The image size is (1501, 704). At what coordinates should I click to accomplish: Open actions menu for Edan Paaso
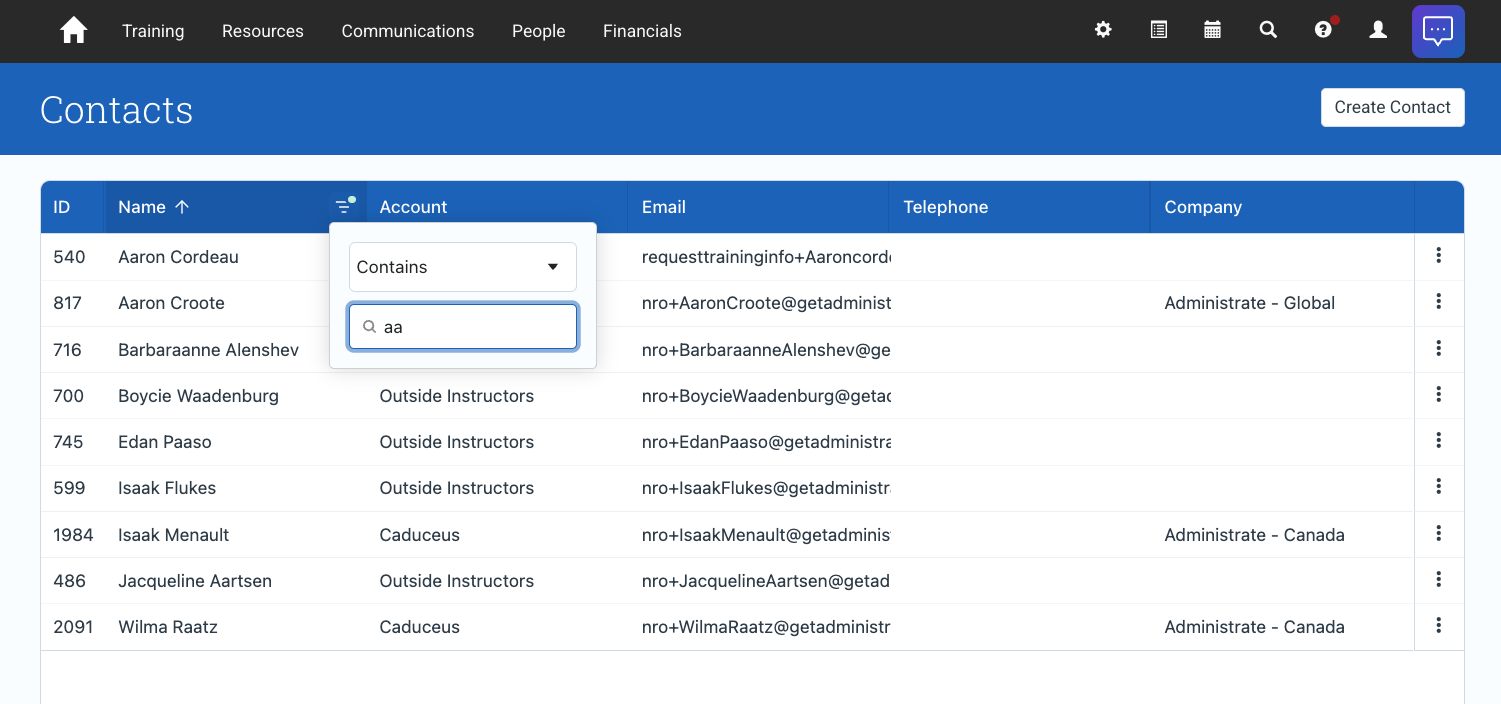[x=1439, y=441]
